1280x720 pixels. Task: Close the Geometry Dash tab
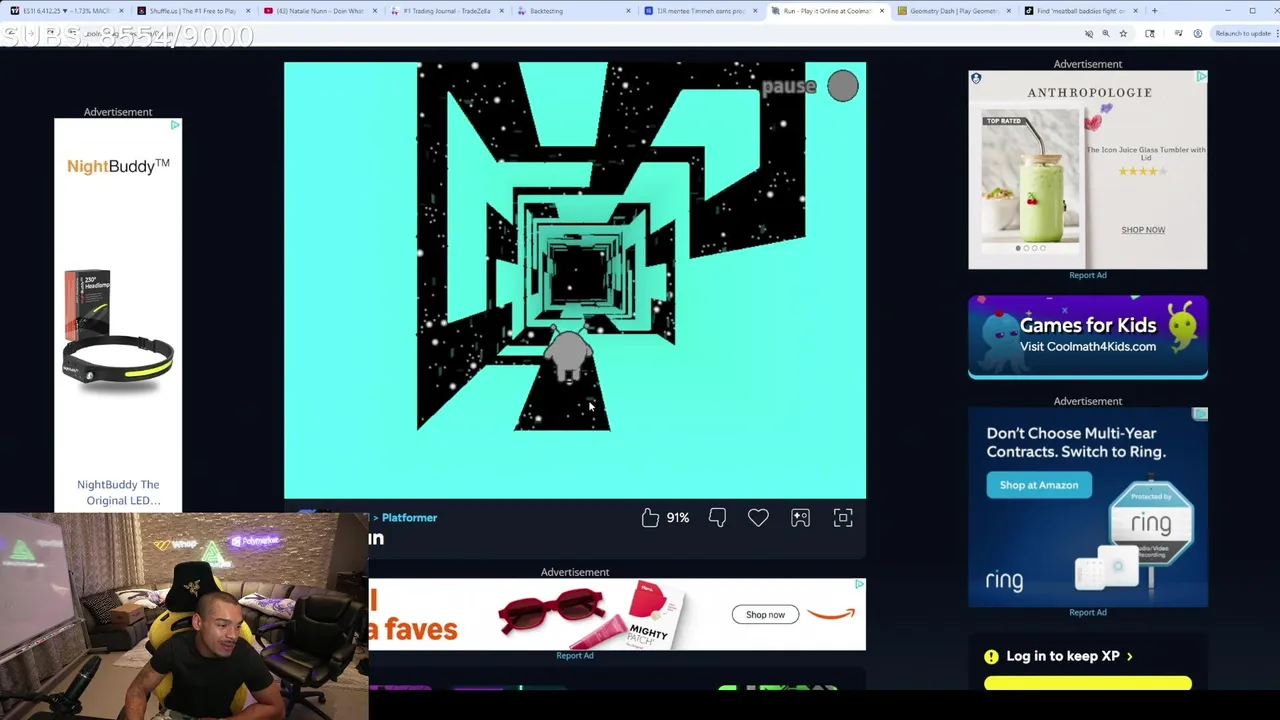point(1008,11)
